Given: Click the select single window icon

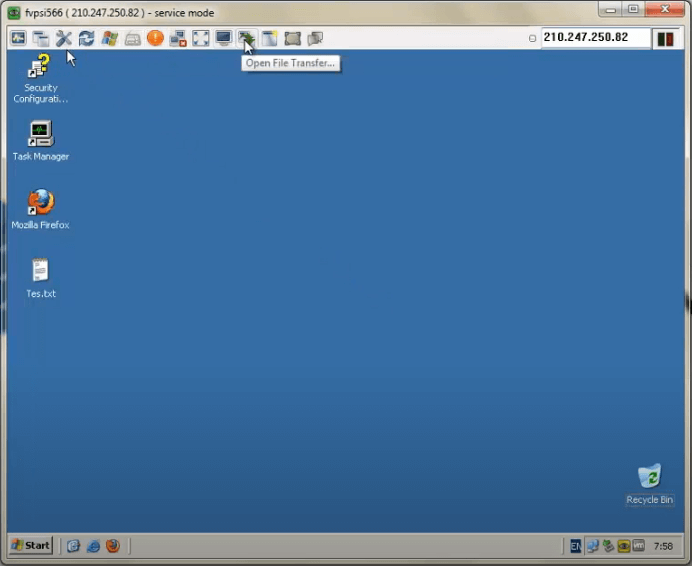Looking at the screenshot, I should (x=269, y=38).
